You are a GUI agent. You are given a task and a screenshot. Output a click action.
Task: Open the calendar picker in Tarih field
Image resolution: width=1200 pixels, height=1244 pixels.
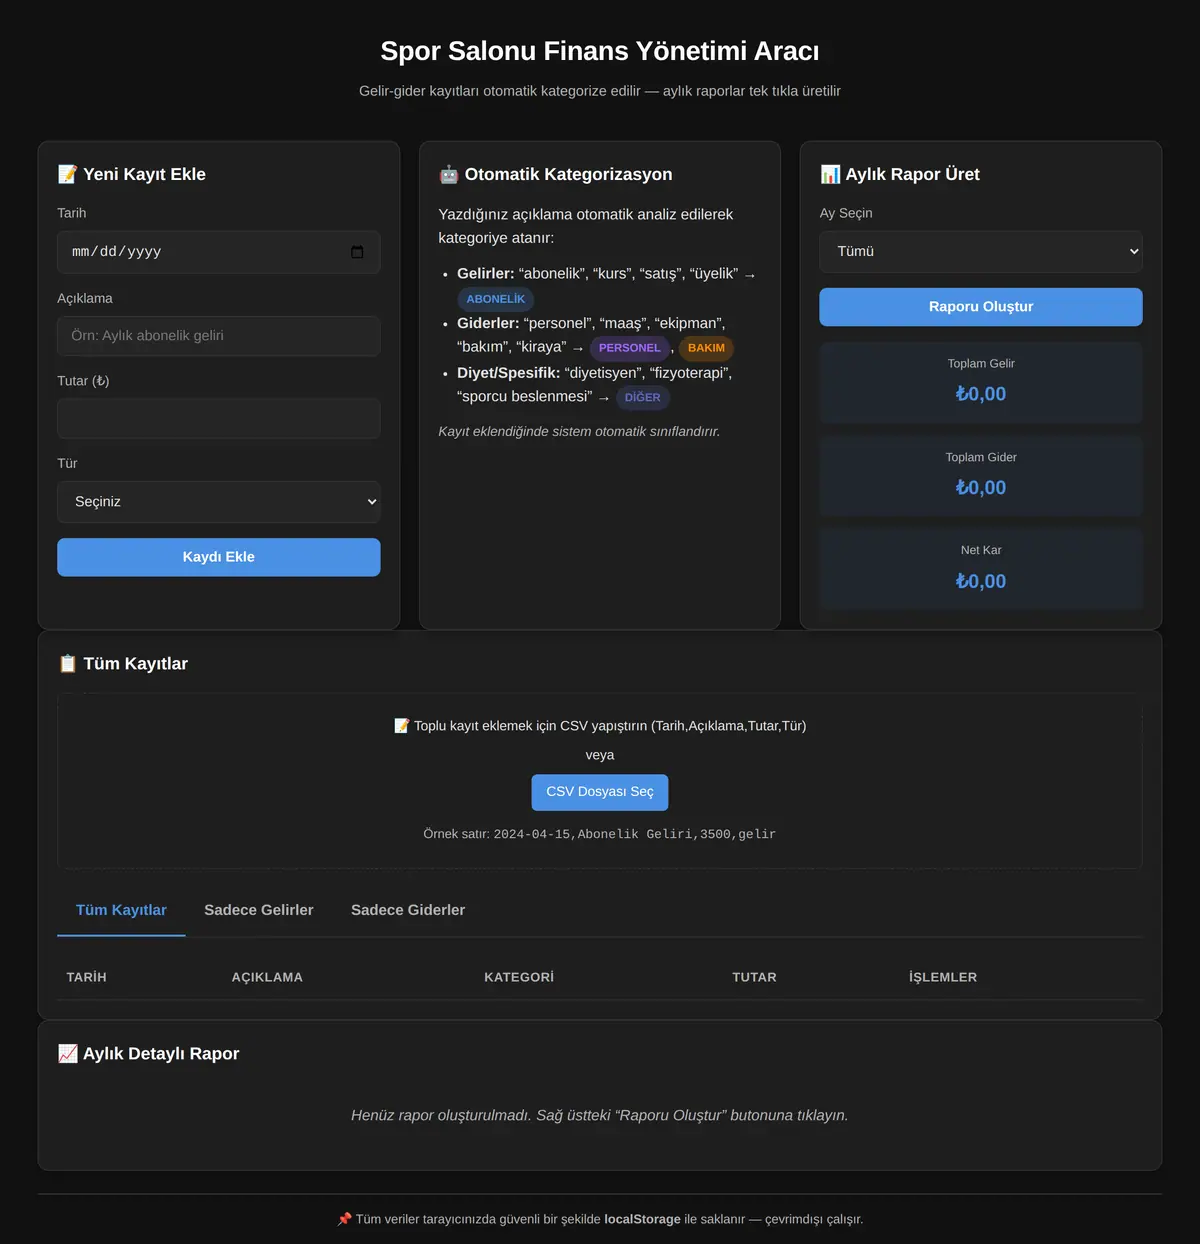coord(357,252)
